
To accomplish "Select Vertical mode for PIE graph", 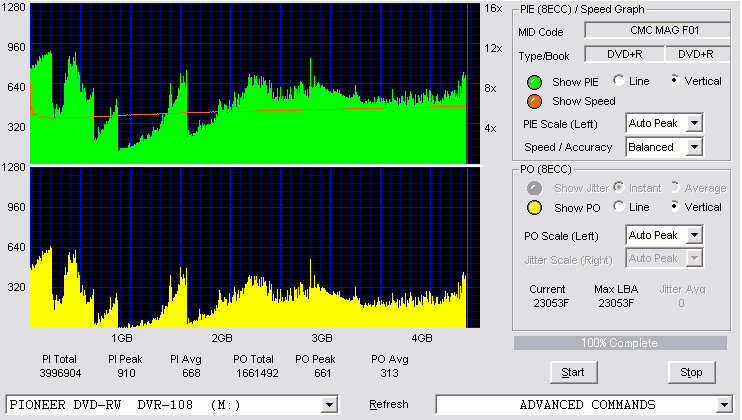I will [675, 80].
